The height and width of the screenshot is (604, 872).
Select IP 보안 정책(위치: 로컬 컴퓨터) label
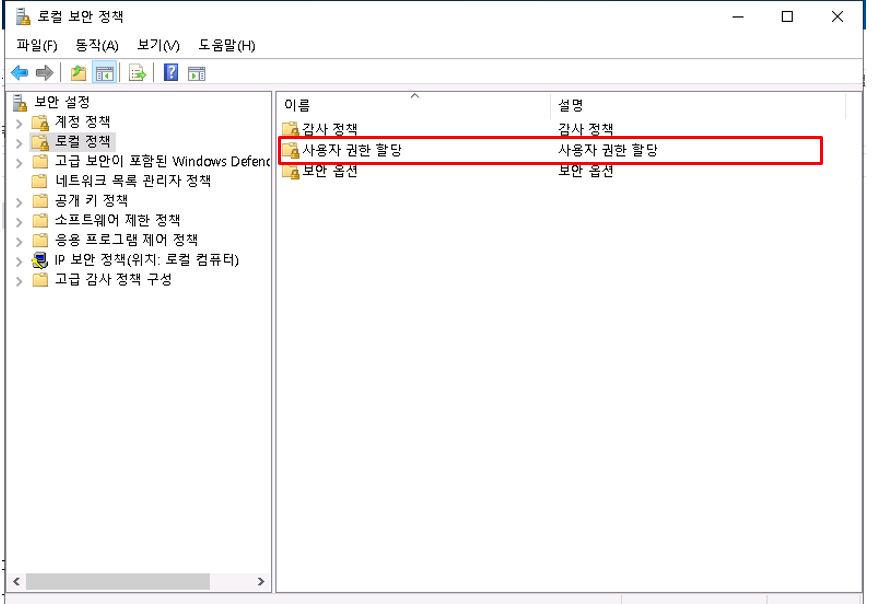(147, 260)
